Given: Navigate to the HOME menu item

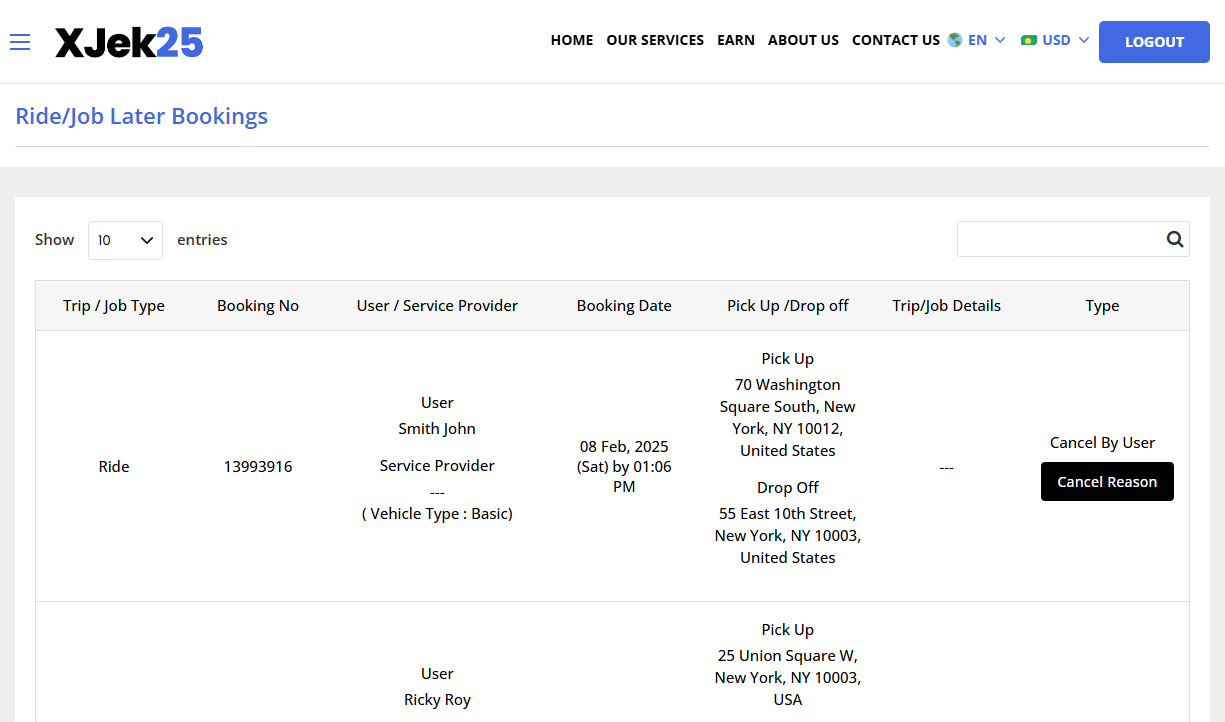Looking at the screenshot, I should point(571,40).
